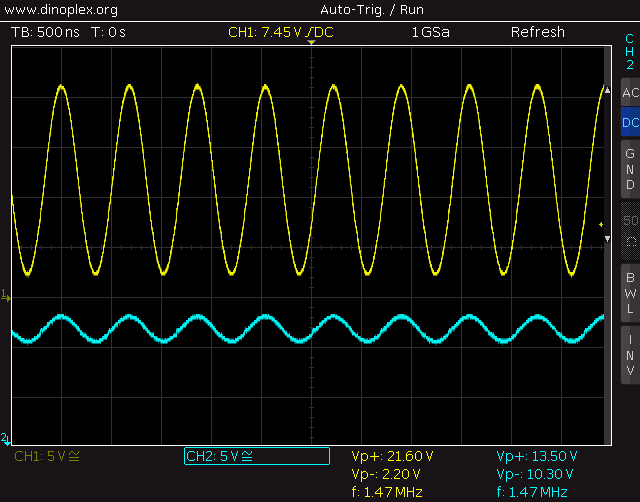This screenshot has height=502, width=640.
Task: Click the trigger position marker at top center
Action: 311,45
